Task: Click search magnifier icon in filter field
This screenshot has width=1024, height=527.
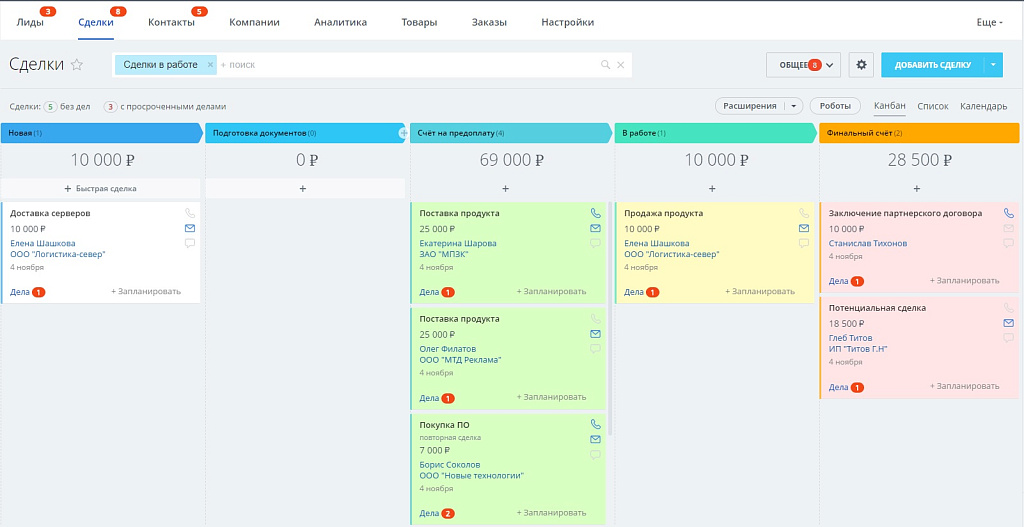Action: (605, 65)
